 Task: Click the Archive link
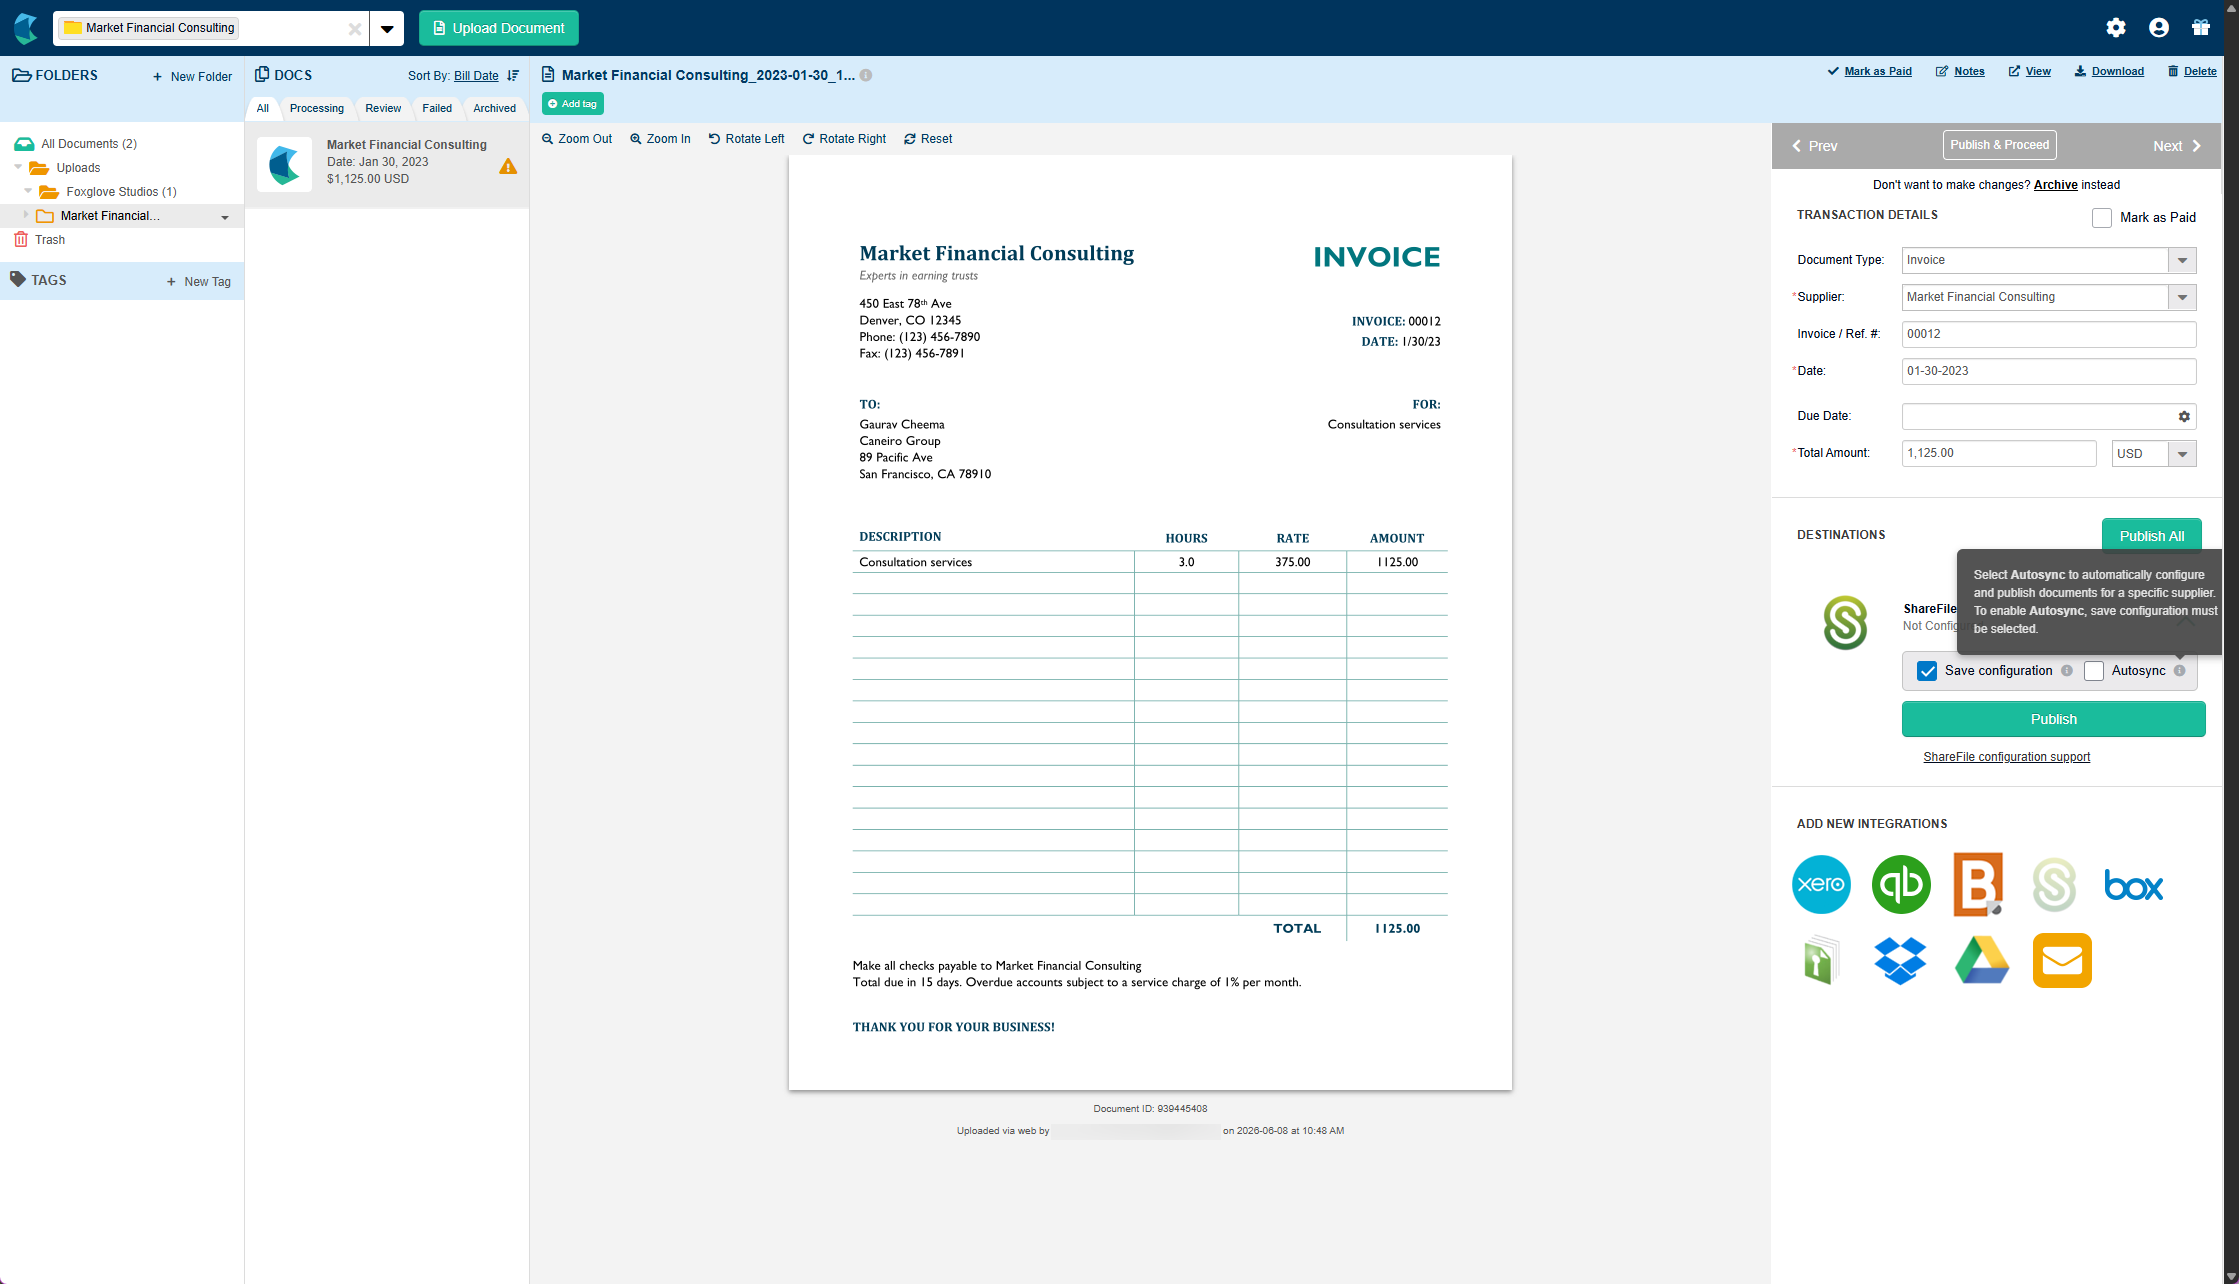pyautogui.click(x=2055, y=185)
